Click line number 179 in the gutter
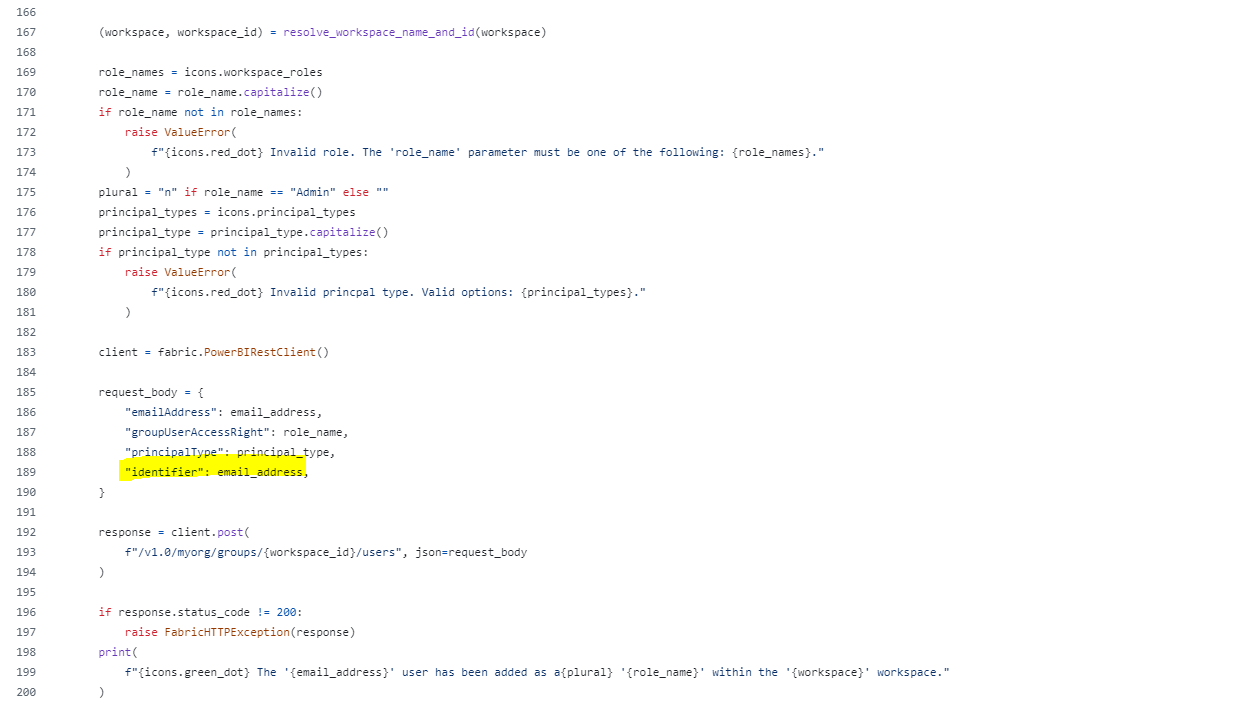The height and width of the screenshot is (708, 1235). 26,272
